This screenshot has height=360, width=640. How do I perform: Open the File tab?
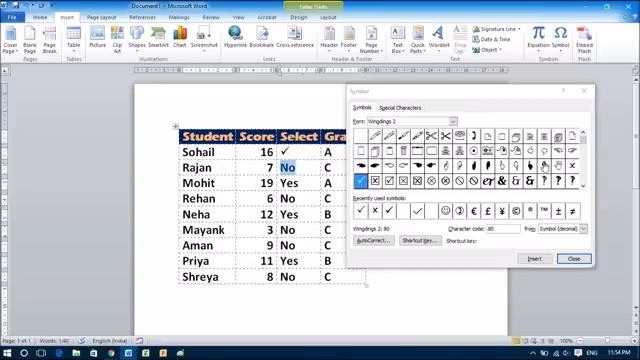click(x=12, y=18)
